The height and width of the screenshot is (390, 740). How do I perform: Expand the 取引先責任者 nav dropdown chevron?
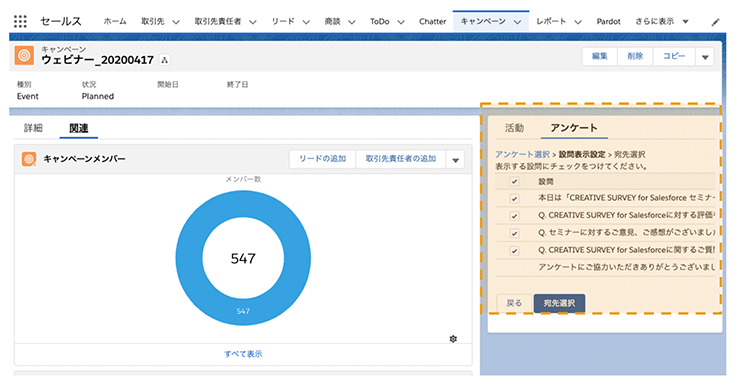pyautogui.click(x=253, y=22)
